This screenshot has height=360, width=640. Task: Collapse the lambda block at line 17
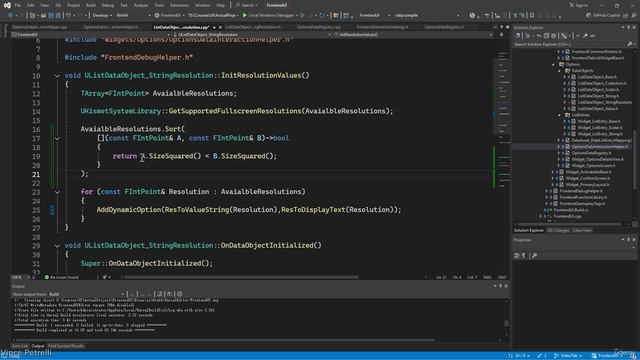(x=57, y=138)
